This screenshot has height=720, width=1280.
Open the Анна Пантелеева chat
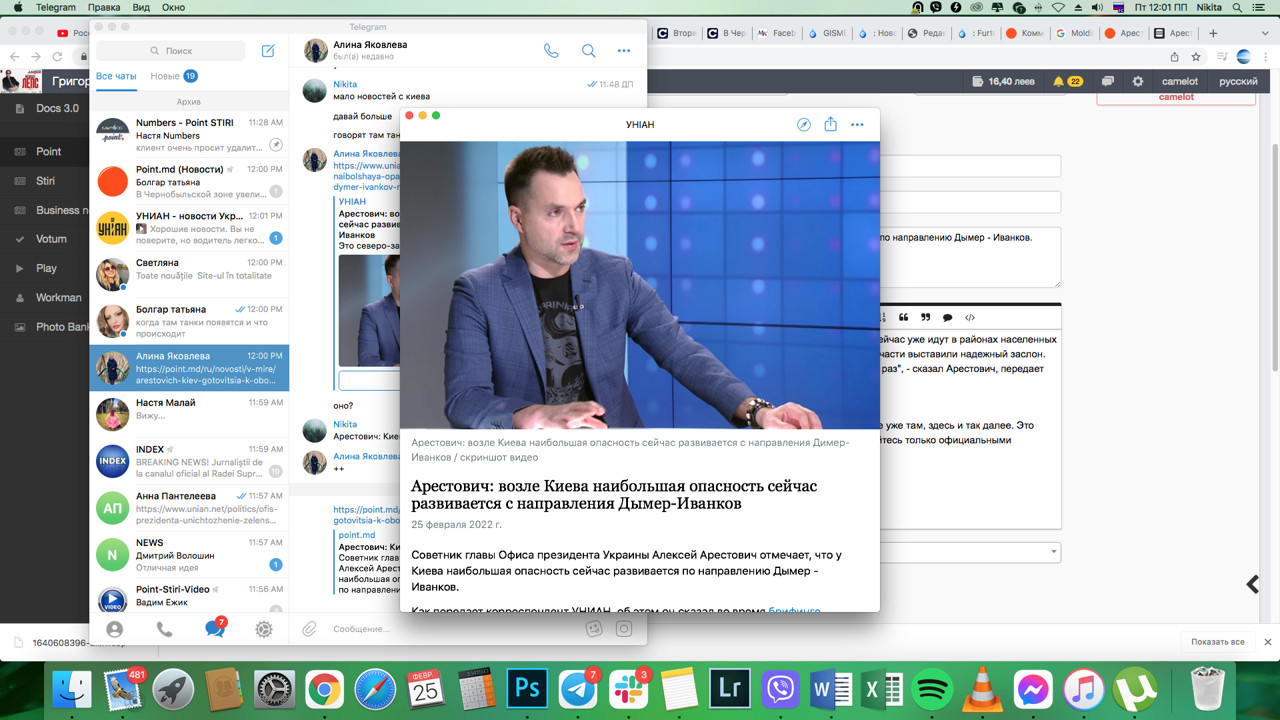coord(189,508)
